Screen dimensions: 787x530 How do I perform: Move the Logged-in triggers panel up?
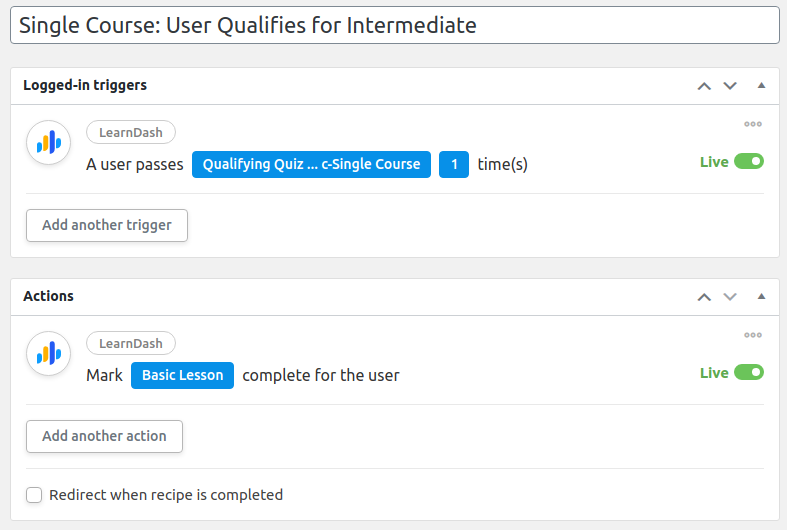704,86
